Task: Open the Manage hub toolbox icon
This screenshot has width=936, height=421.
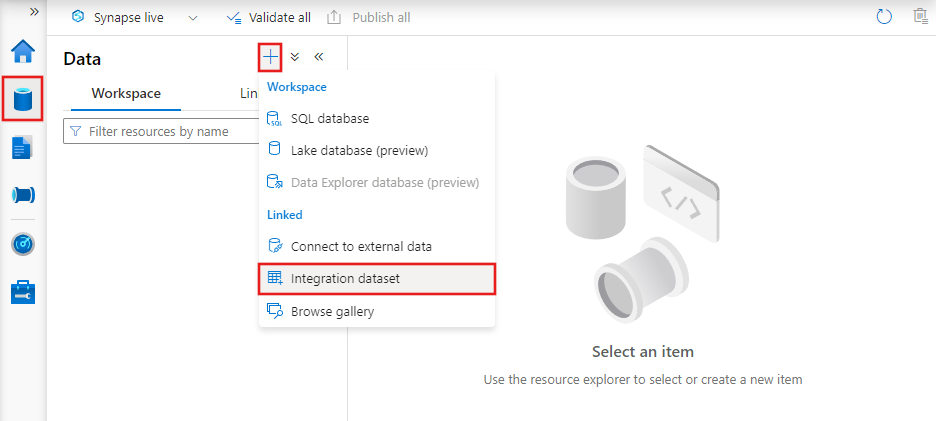Action: coord(23,292)
